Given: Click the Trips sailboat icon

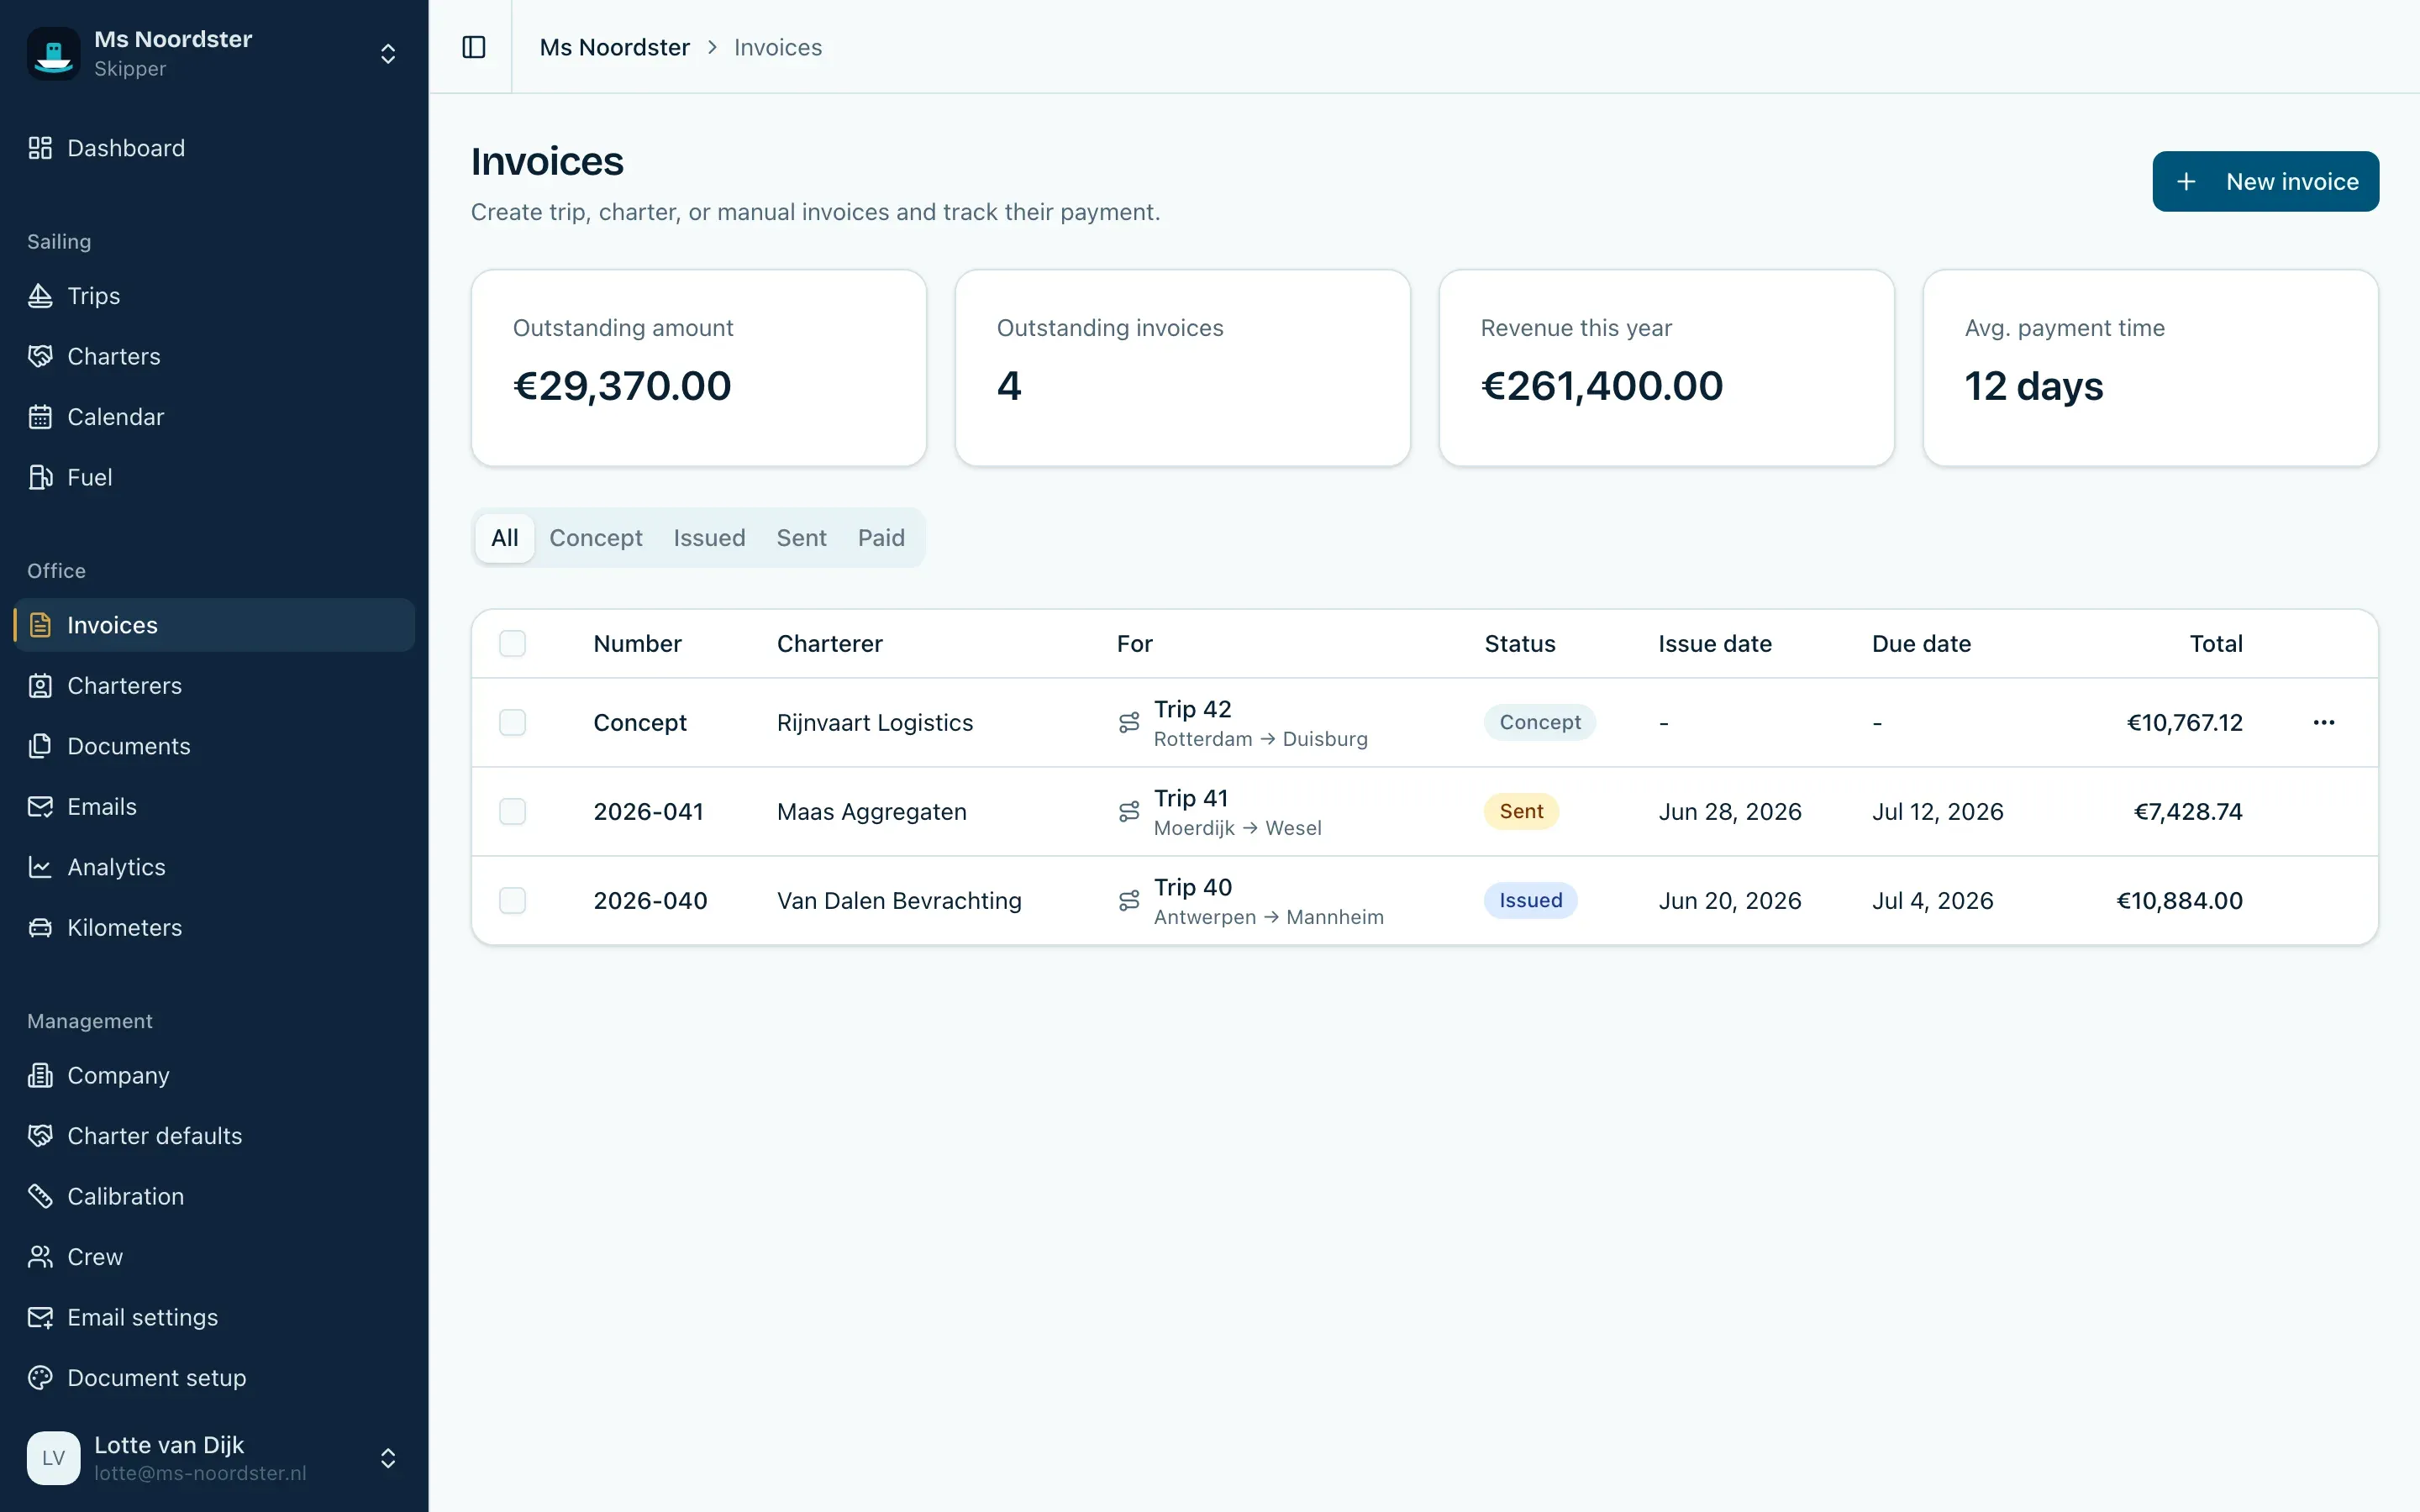Looking at the screenshot, I should (x=40, y=296).
